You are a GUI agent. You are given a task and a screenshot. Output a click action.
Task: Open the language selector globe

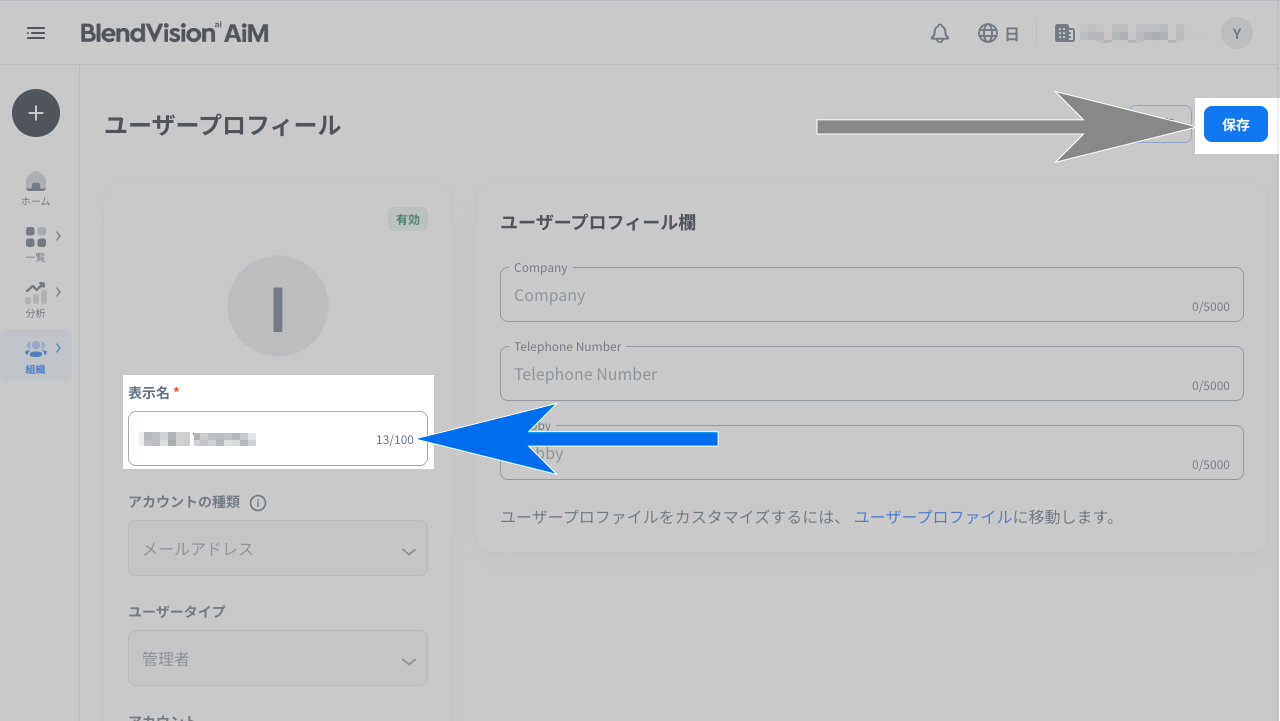[x=988, y=33]
